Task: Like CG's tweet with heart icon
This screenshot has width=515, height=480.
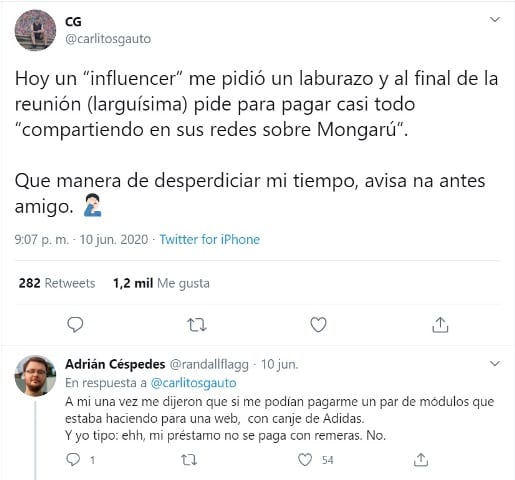Action: coord(318,325)
